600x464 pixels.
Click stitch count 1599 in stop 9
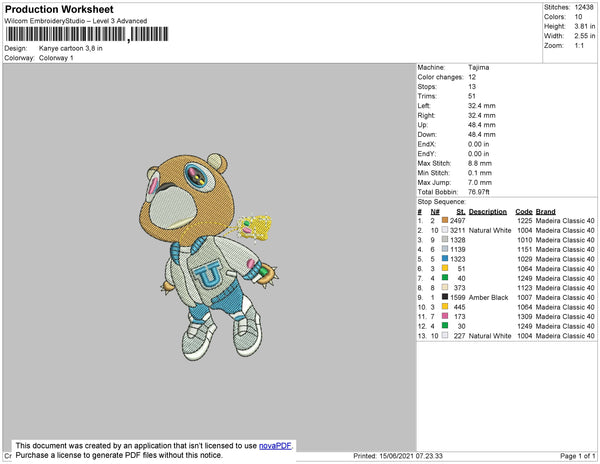click(x=458, y=297)
